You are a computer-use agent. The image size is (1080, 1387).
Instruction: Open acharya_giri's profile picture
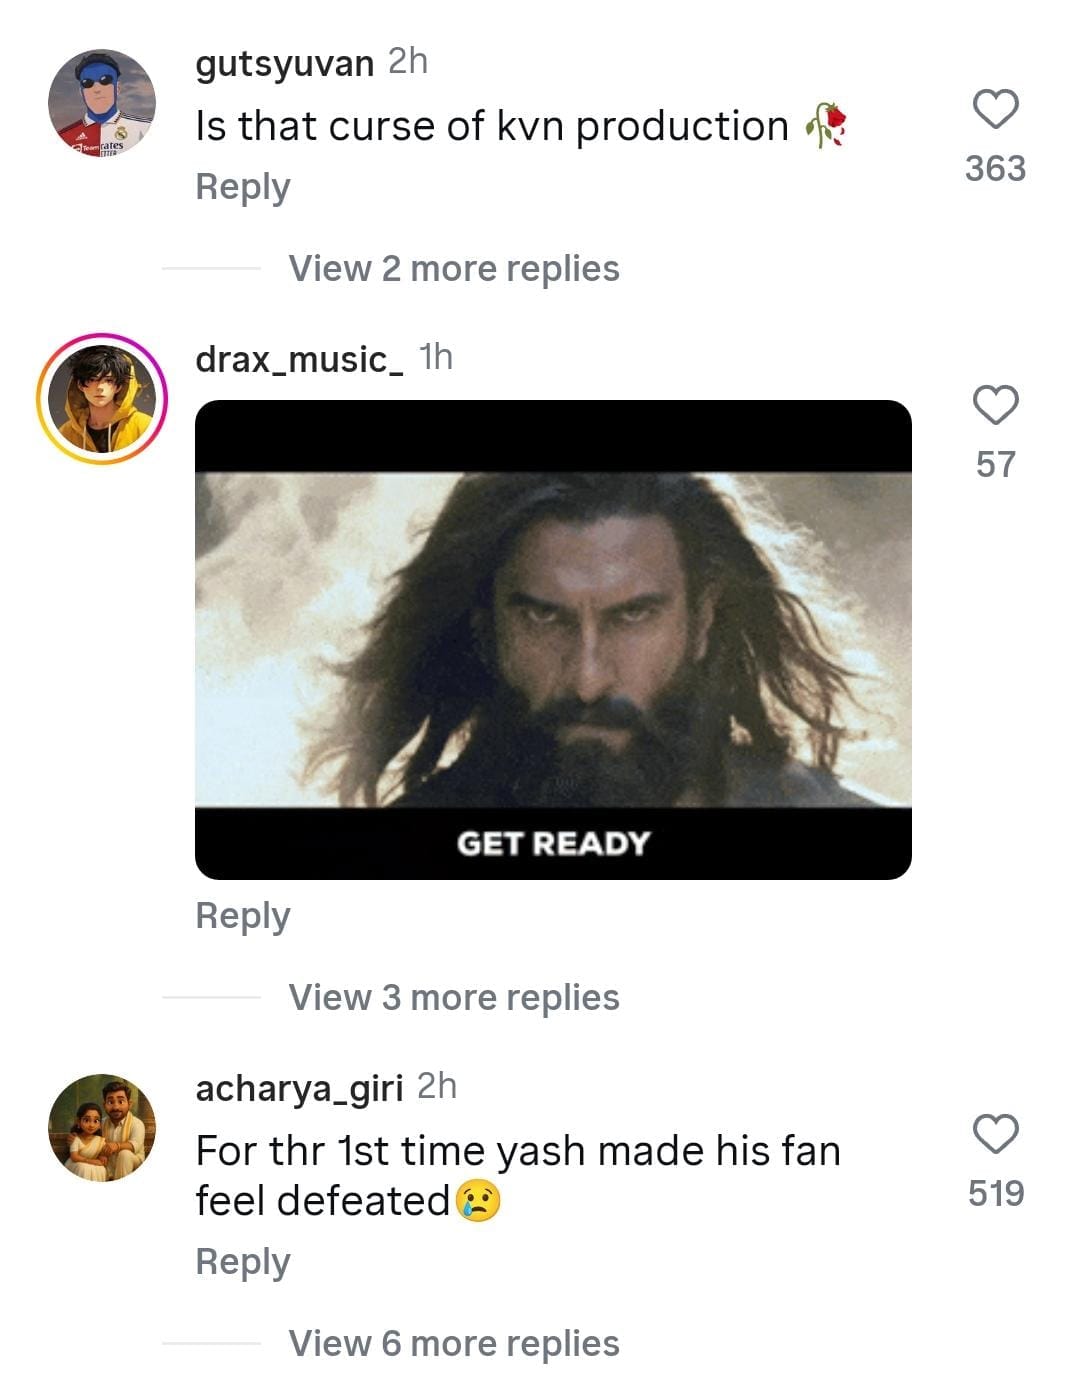click(x=102, y=1127)
